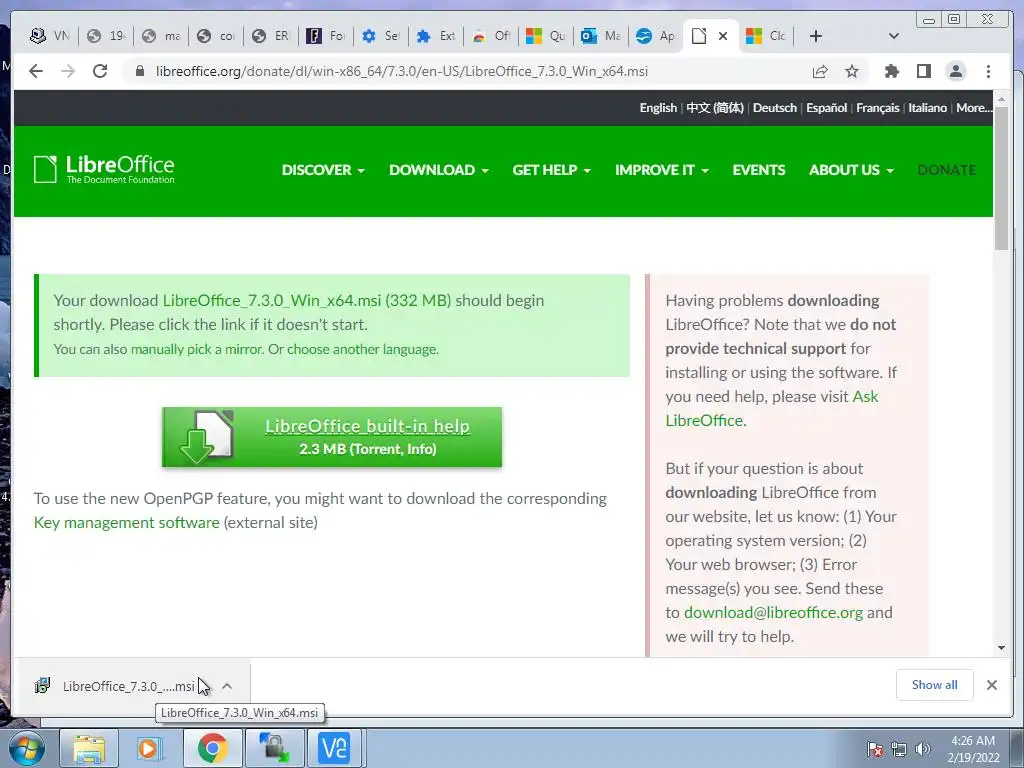This screenshot has width=1024, height=768.
Task: Click the forward navigation arrow
Action: point(68,71)
